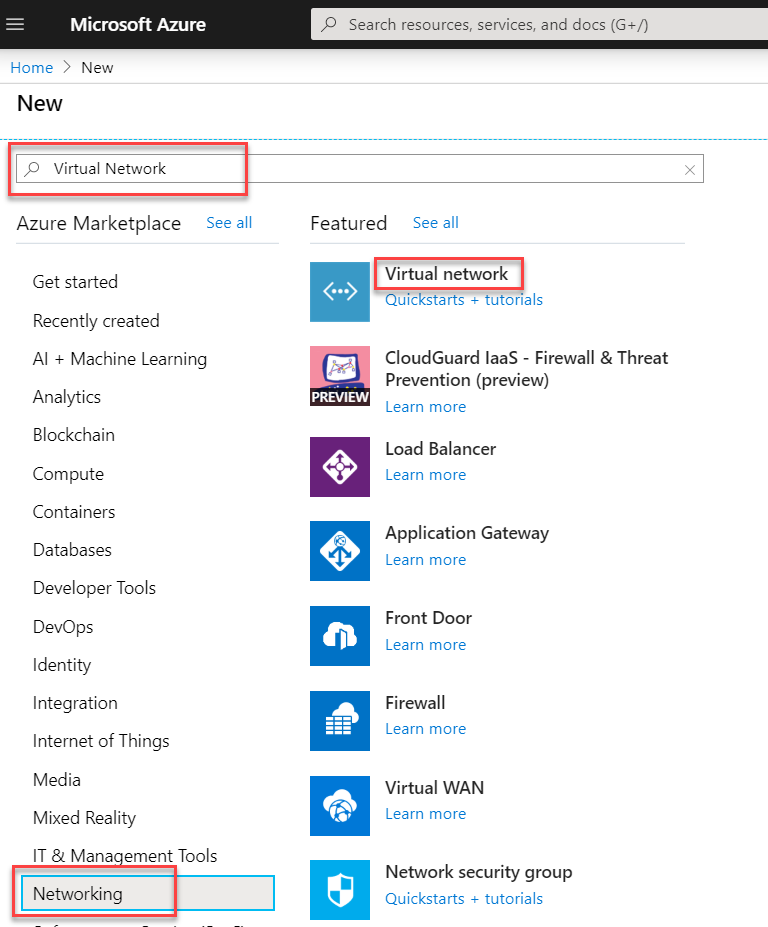Open Application Gateway featured item
This screenshot has height=927, width=768.
point(467,533)
